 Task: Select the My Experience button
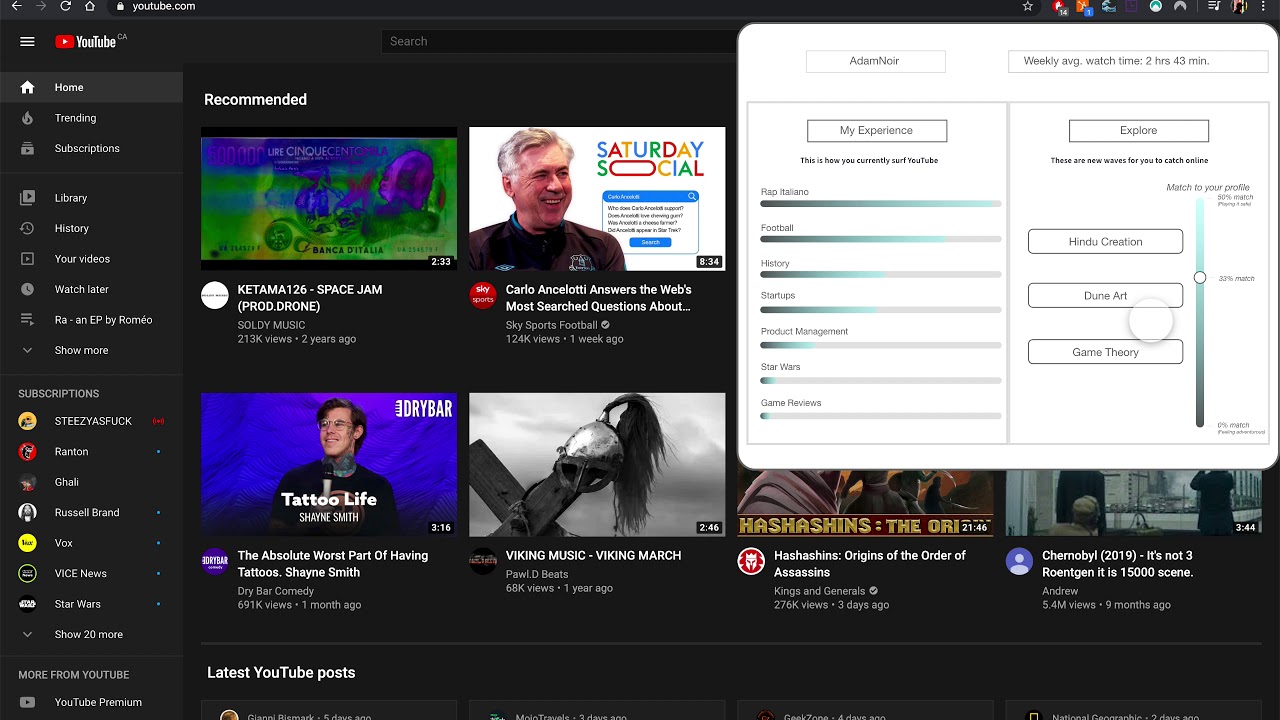click(877, 130)
